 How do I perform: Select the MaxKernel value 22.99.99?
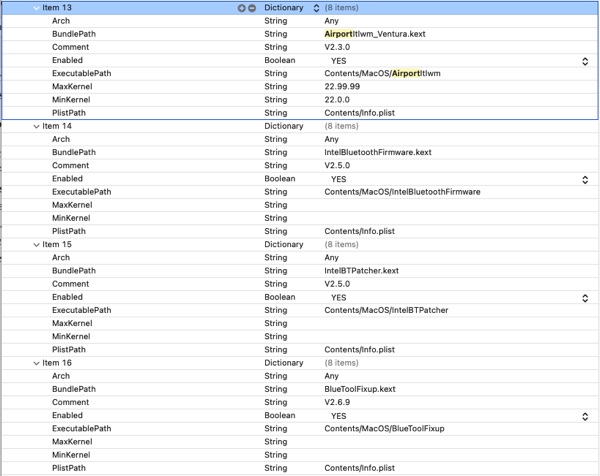pyautogui.click(x=342, y=87)
